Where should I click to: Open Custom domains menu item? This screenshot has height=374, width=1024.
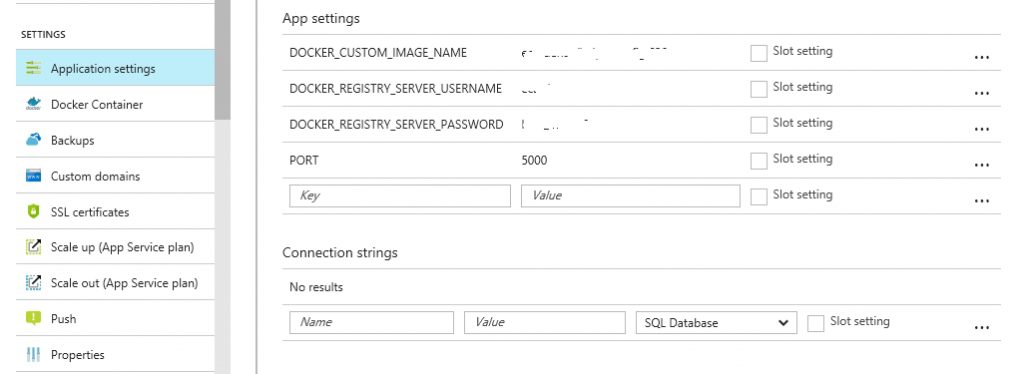[x=115, y=176]
